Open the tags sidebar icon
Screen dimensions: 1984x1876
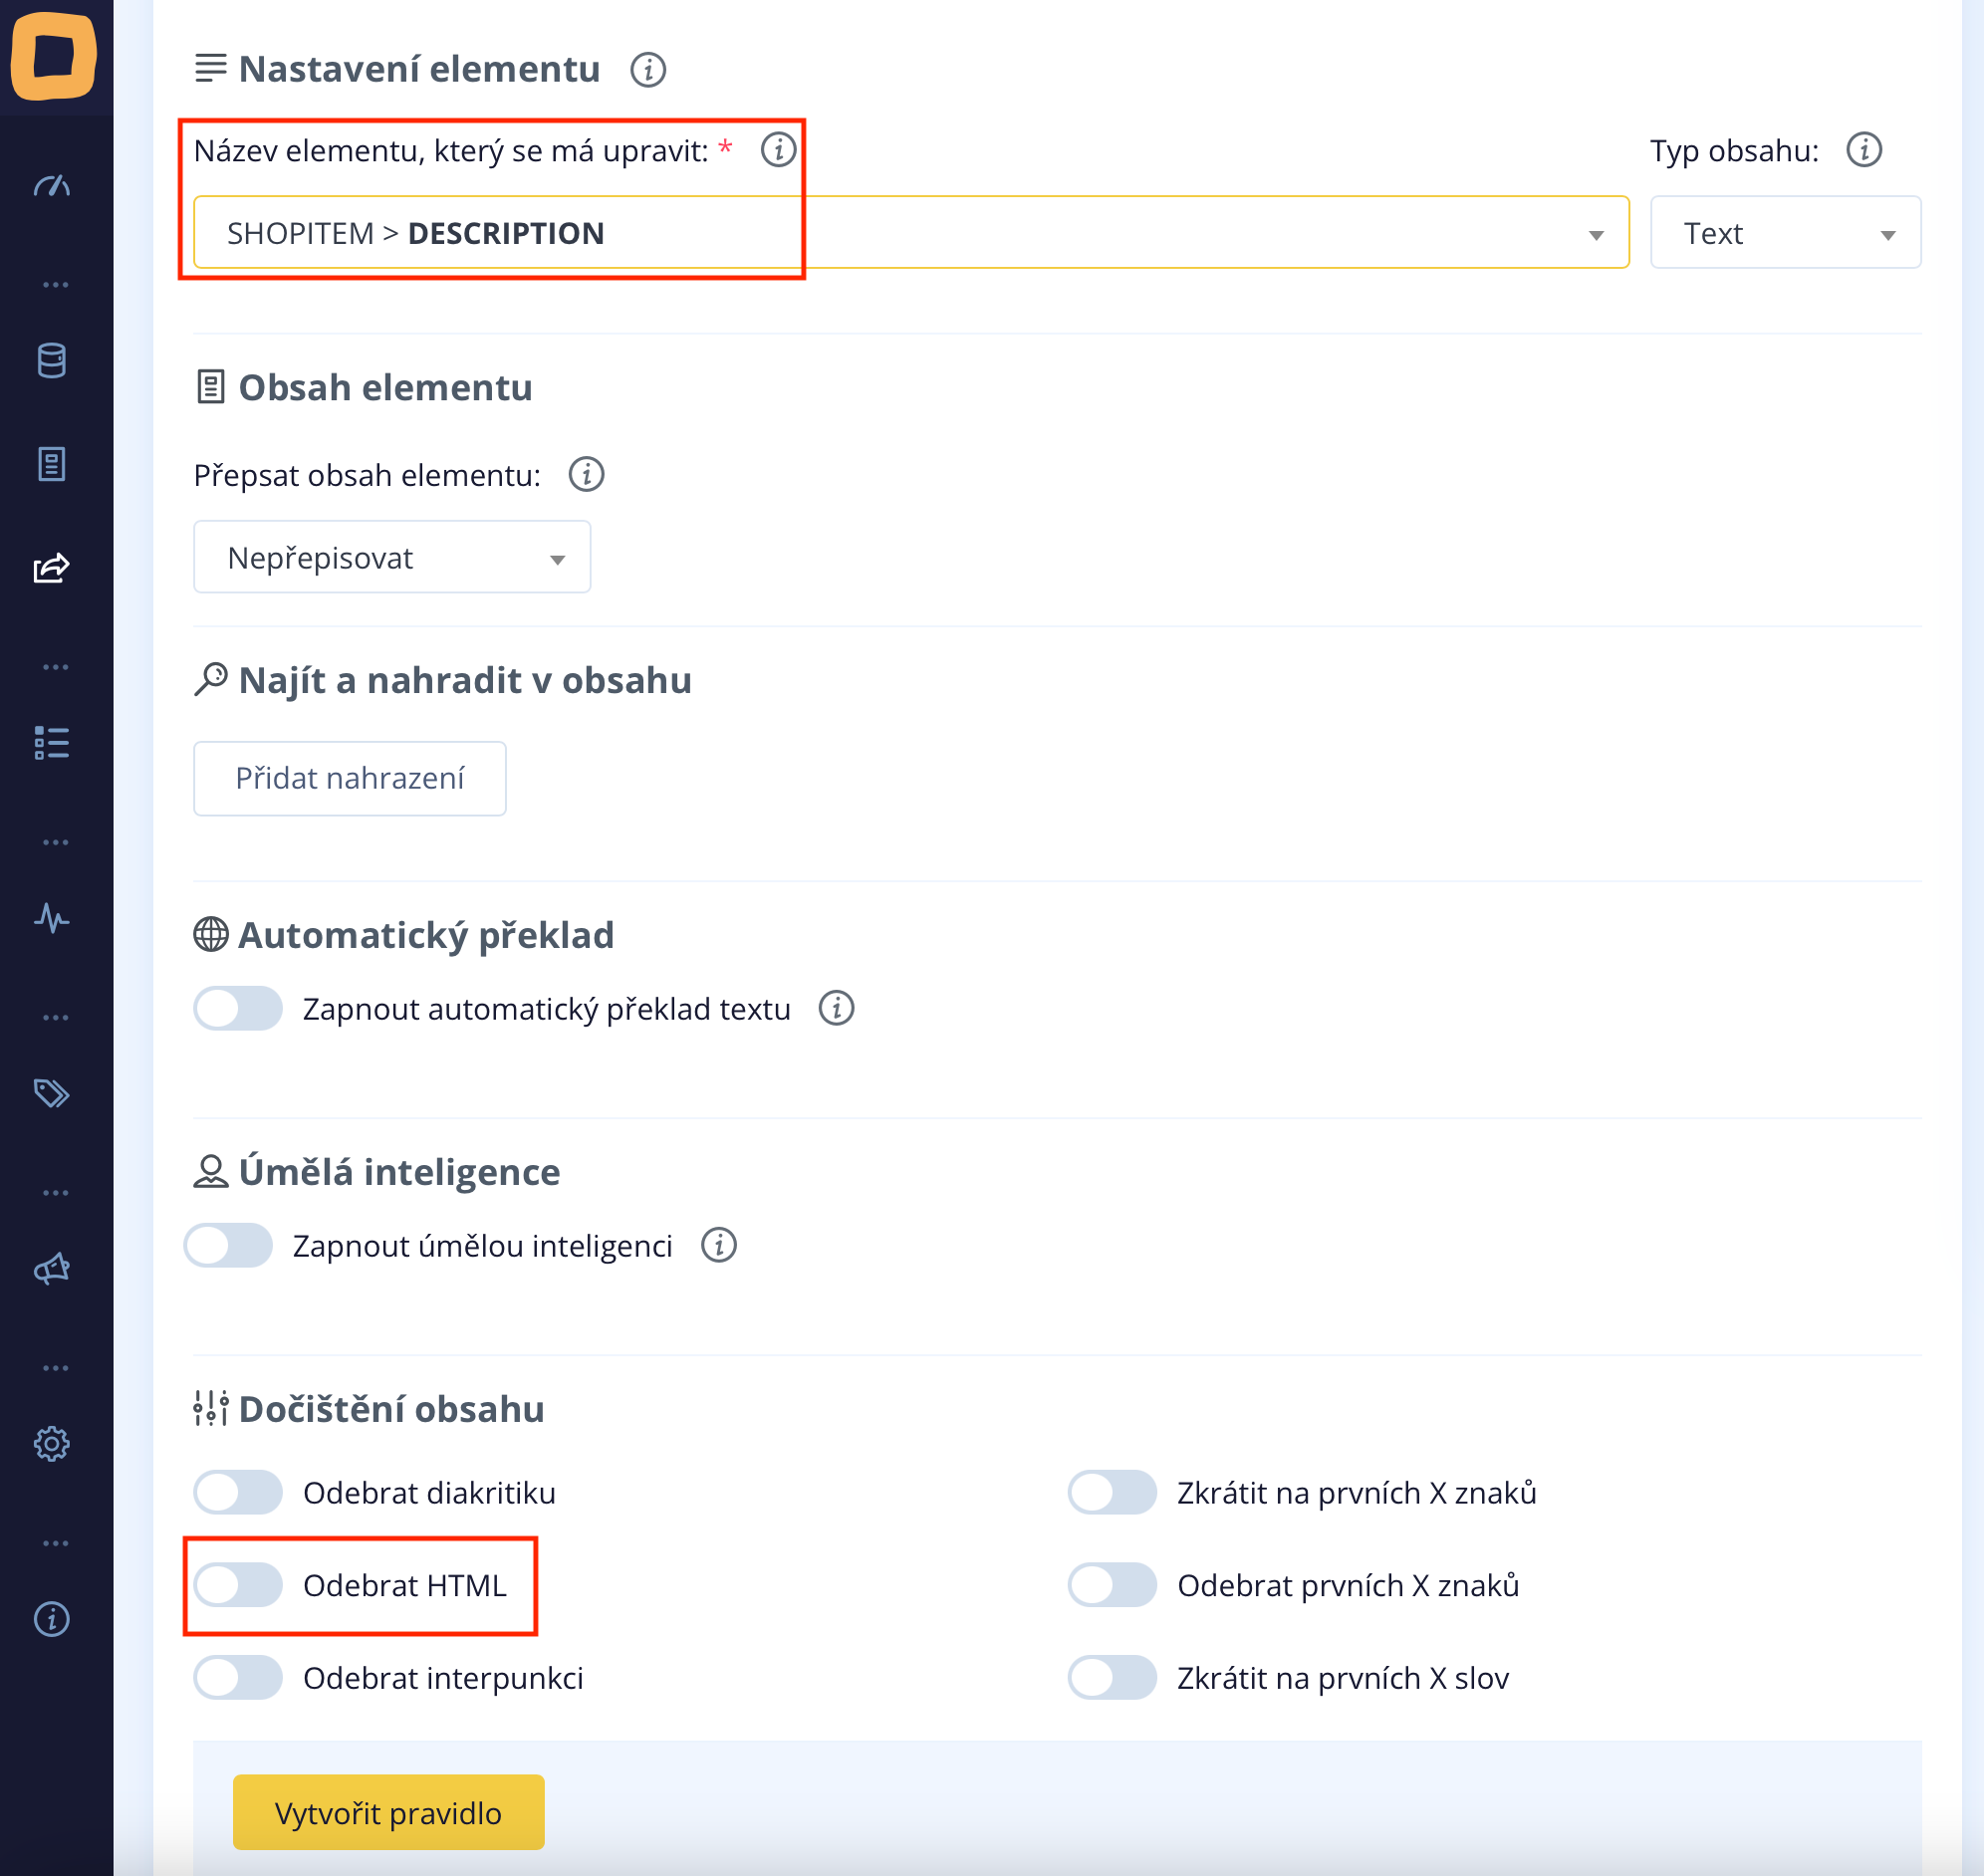coord(52,1093)
